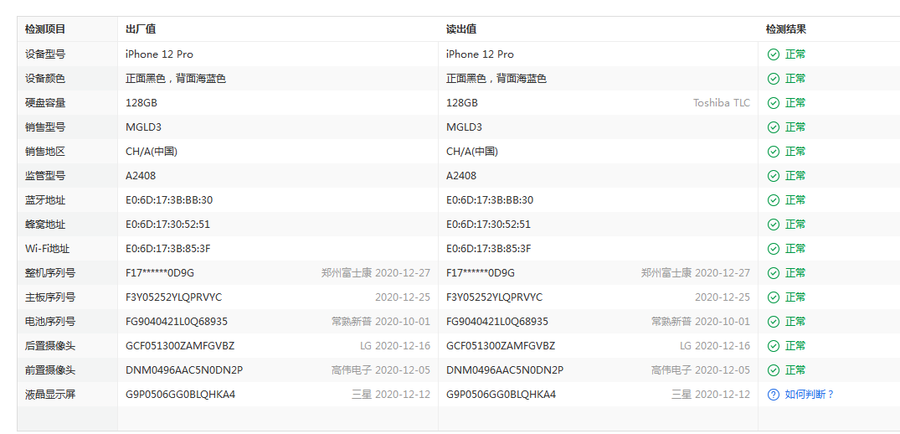Click factory mainboard serial F3Y05252YLQPRVYC
The image size is (900, 434).
(174, 297)
